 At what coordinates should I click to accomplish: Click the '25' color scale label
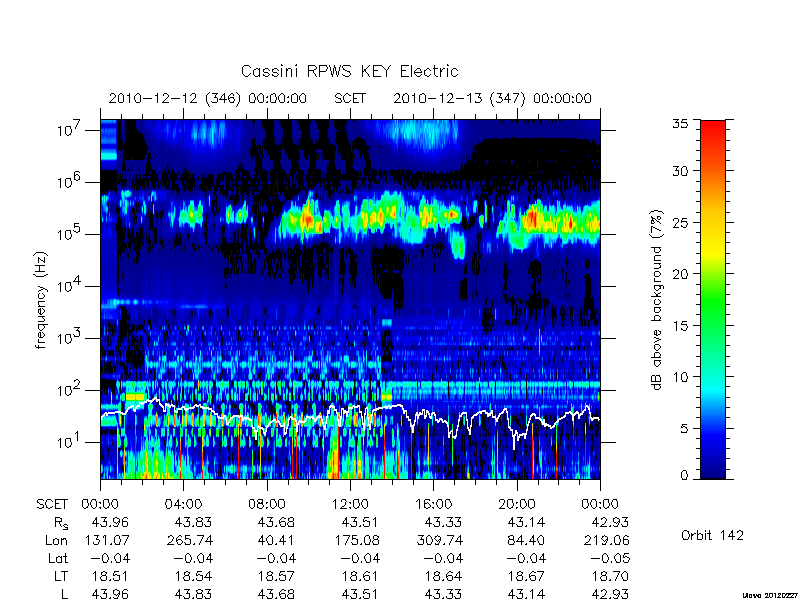pos(680,222)
